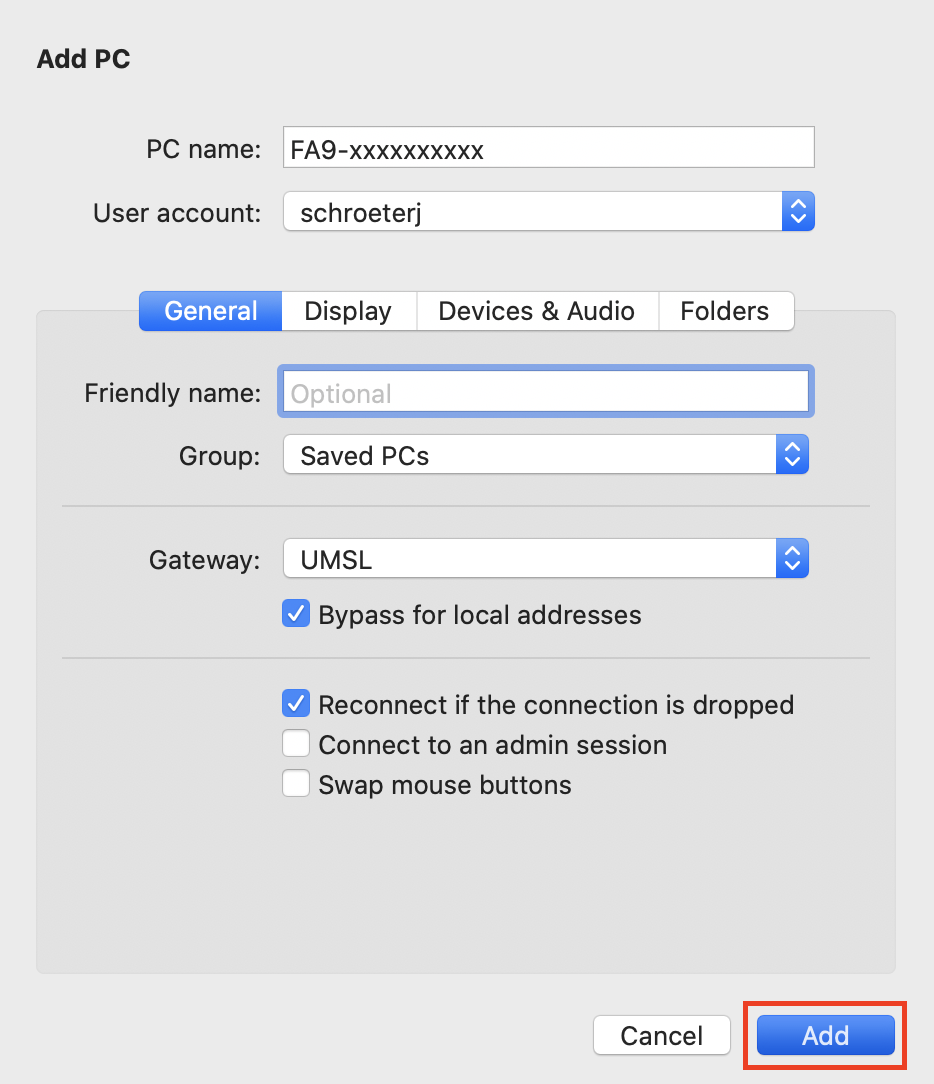Image resolution: width=934 pixels, height=1084 pixels.
Task: Enable Connect to an admin session
Action: coord(296,744)
